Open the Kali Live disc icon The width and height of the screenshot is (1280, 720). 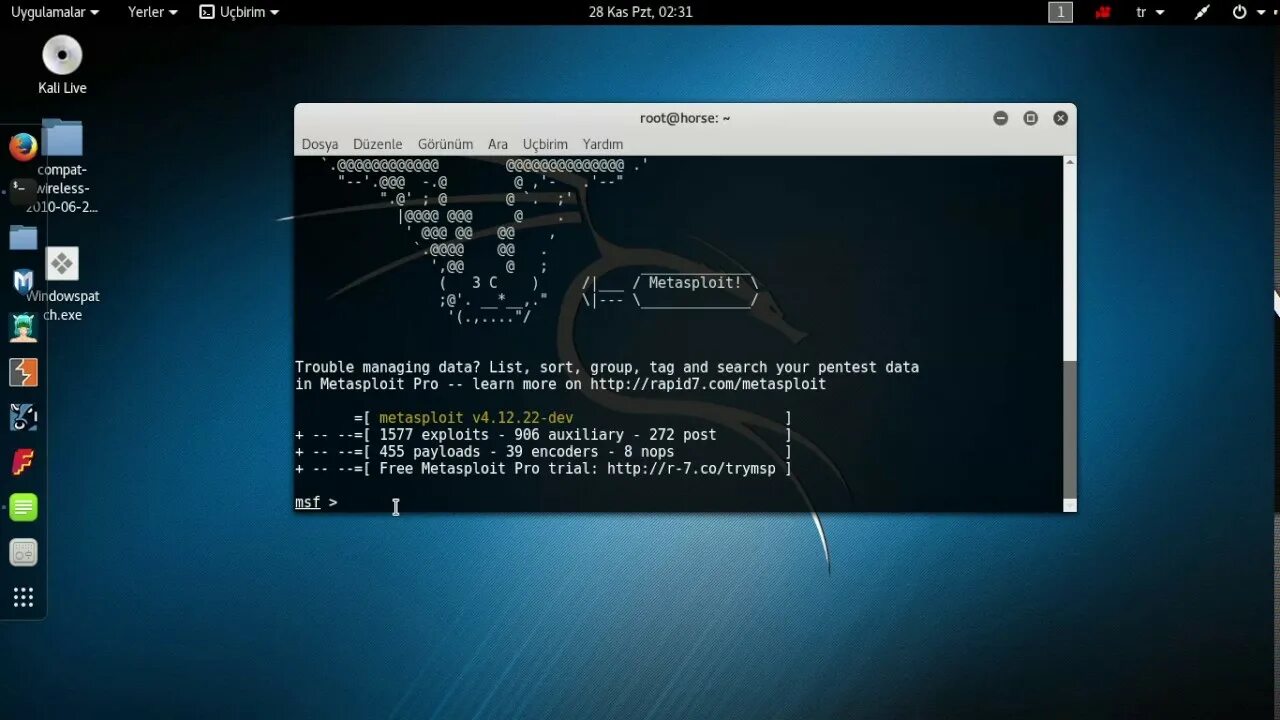click(62, 55)
